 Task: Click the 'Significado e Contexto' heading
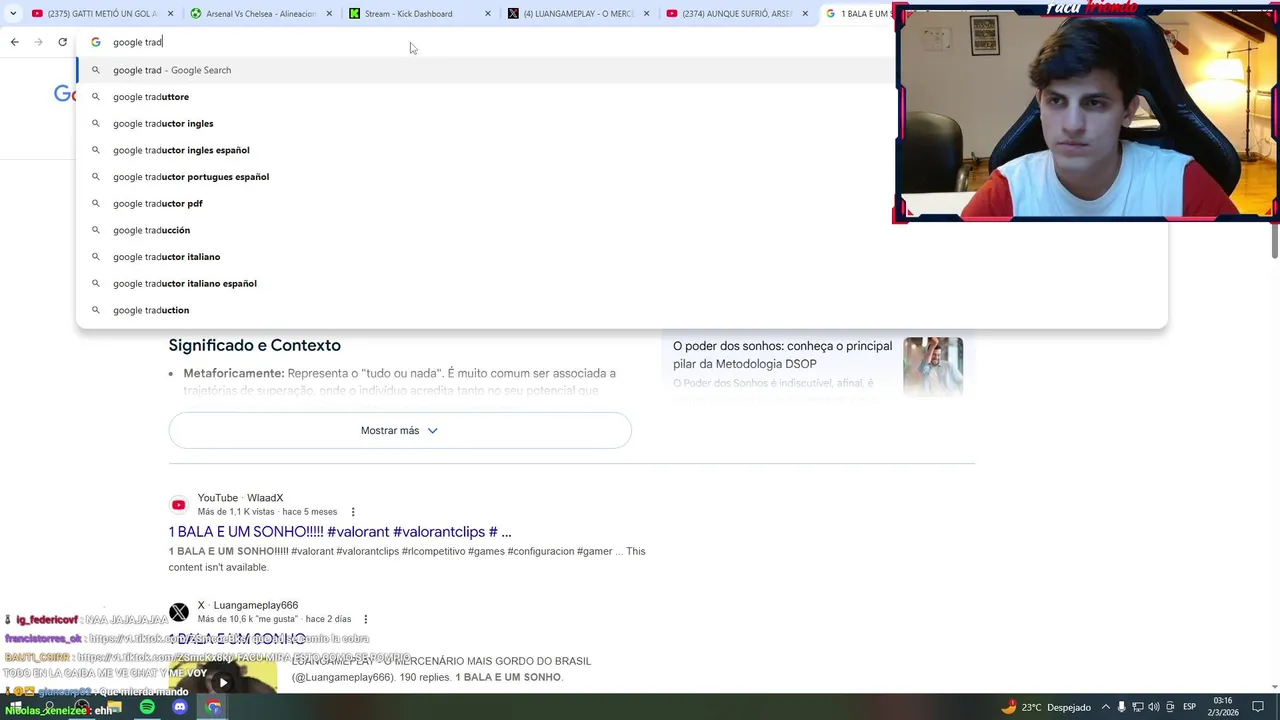click(254, 345)
